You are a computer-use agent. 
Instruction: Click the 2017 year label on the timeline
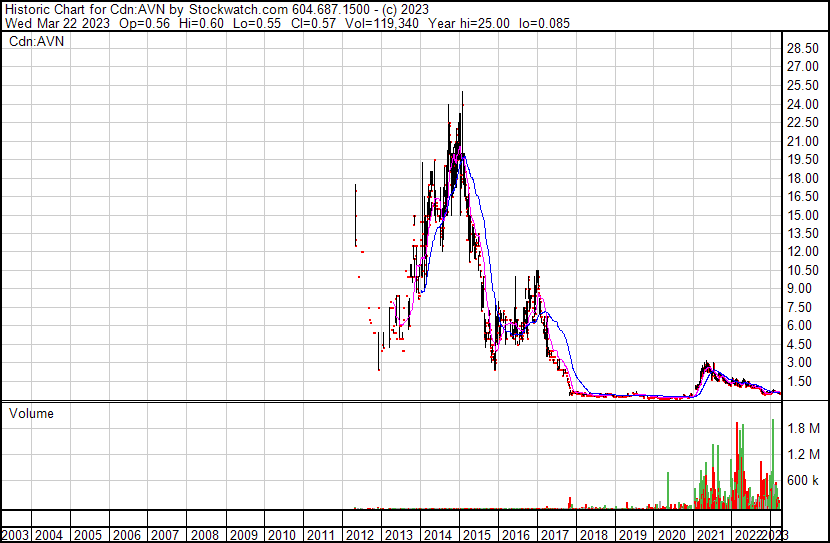click(554, 535)
